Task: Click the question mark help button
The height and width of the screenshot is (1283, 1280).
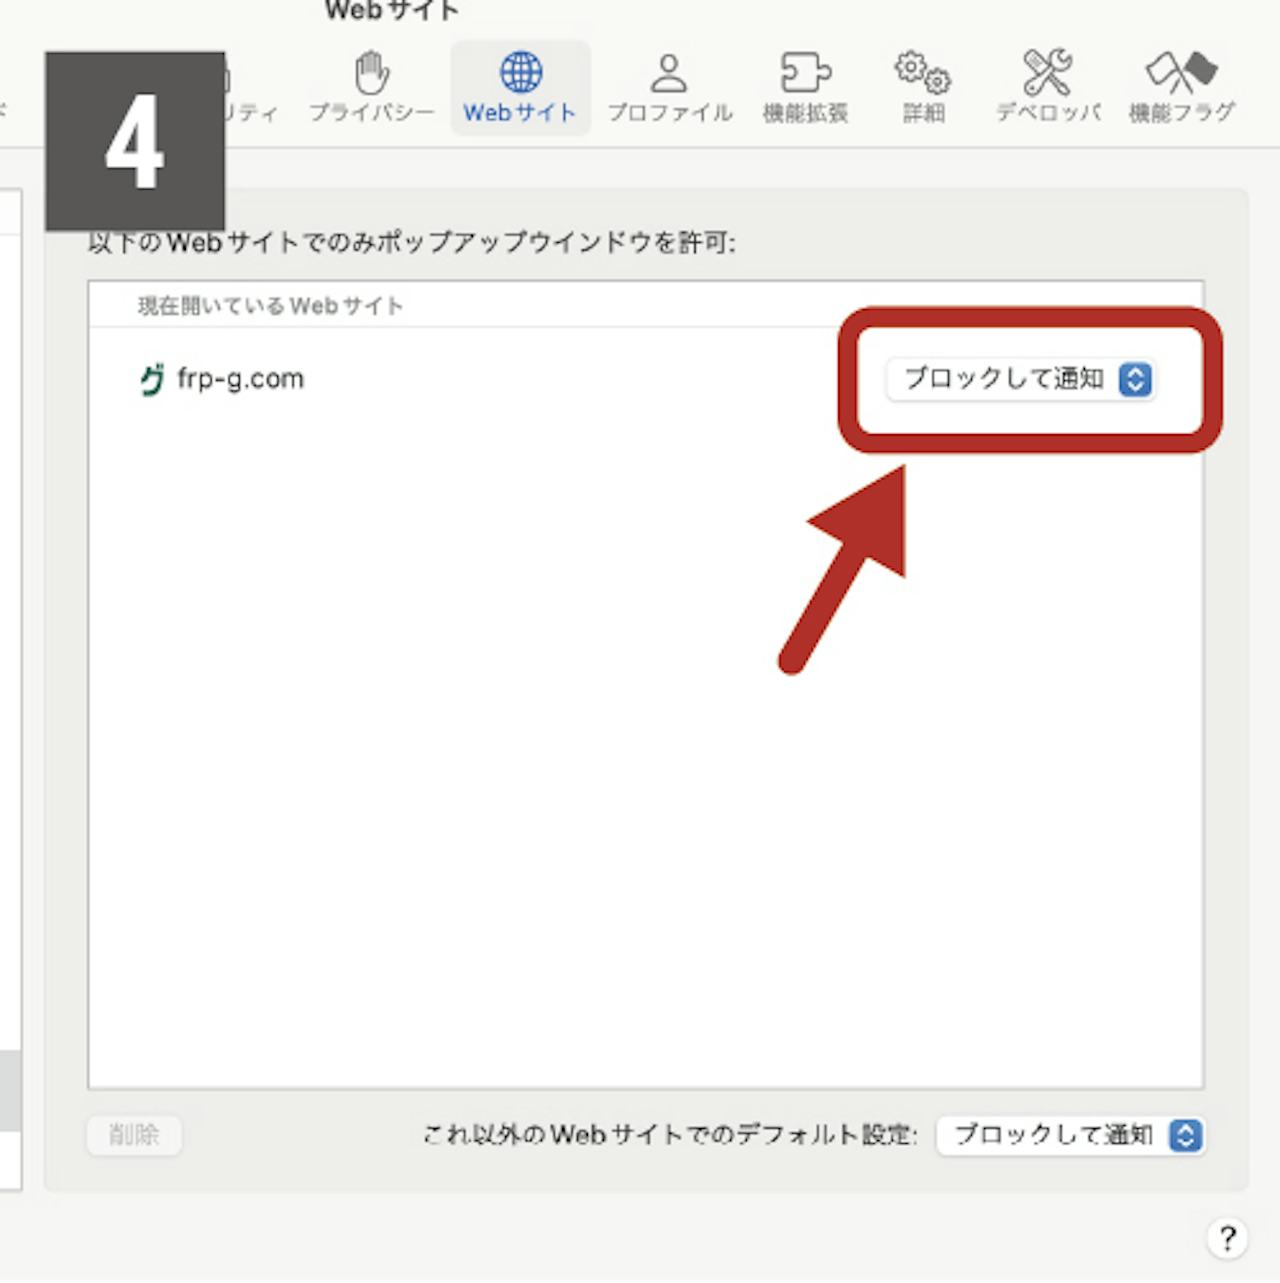Action: click(x=1227, y=1238)
